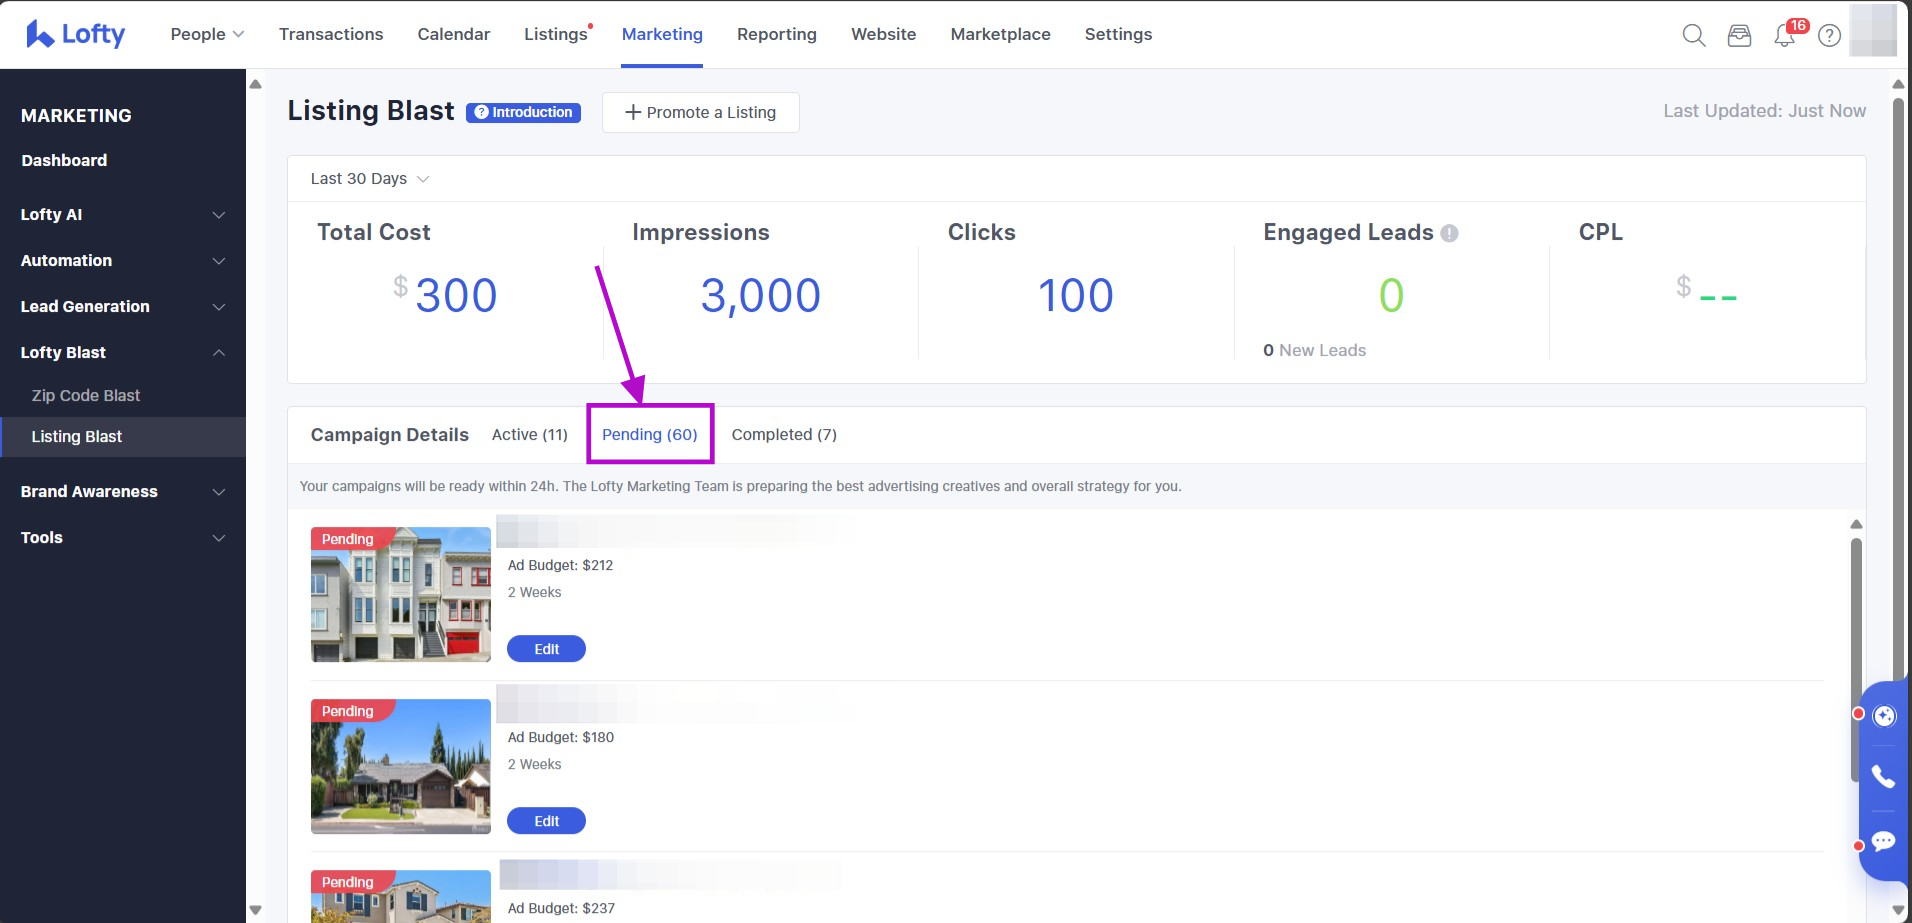Click the help question mark icon
Viewport: 1912px width, 923px height.
1829,36
